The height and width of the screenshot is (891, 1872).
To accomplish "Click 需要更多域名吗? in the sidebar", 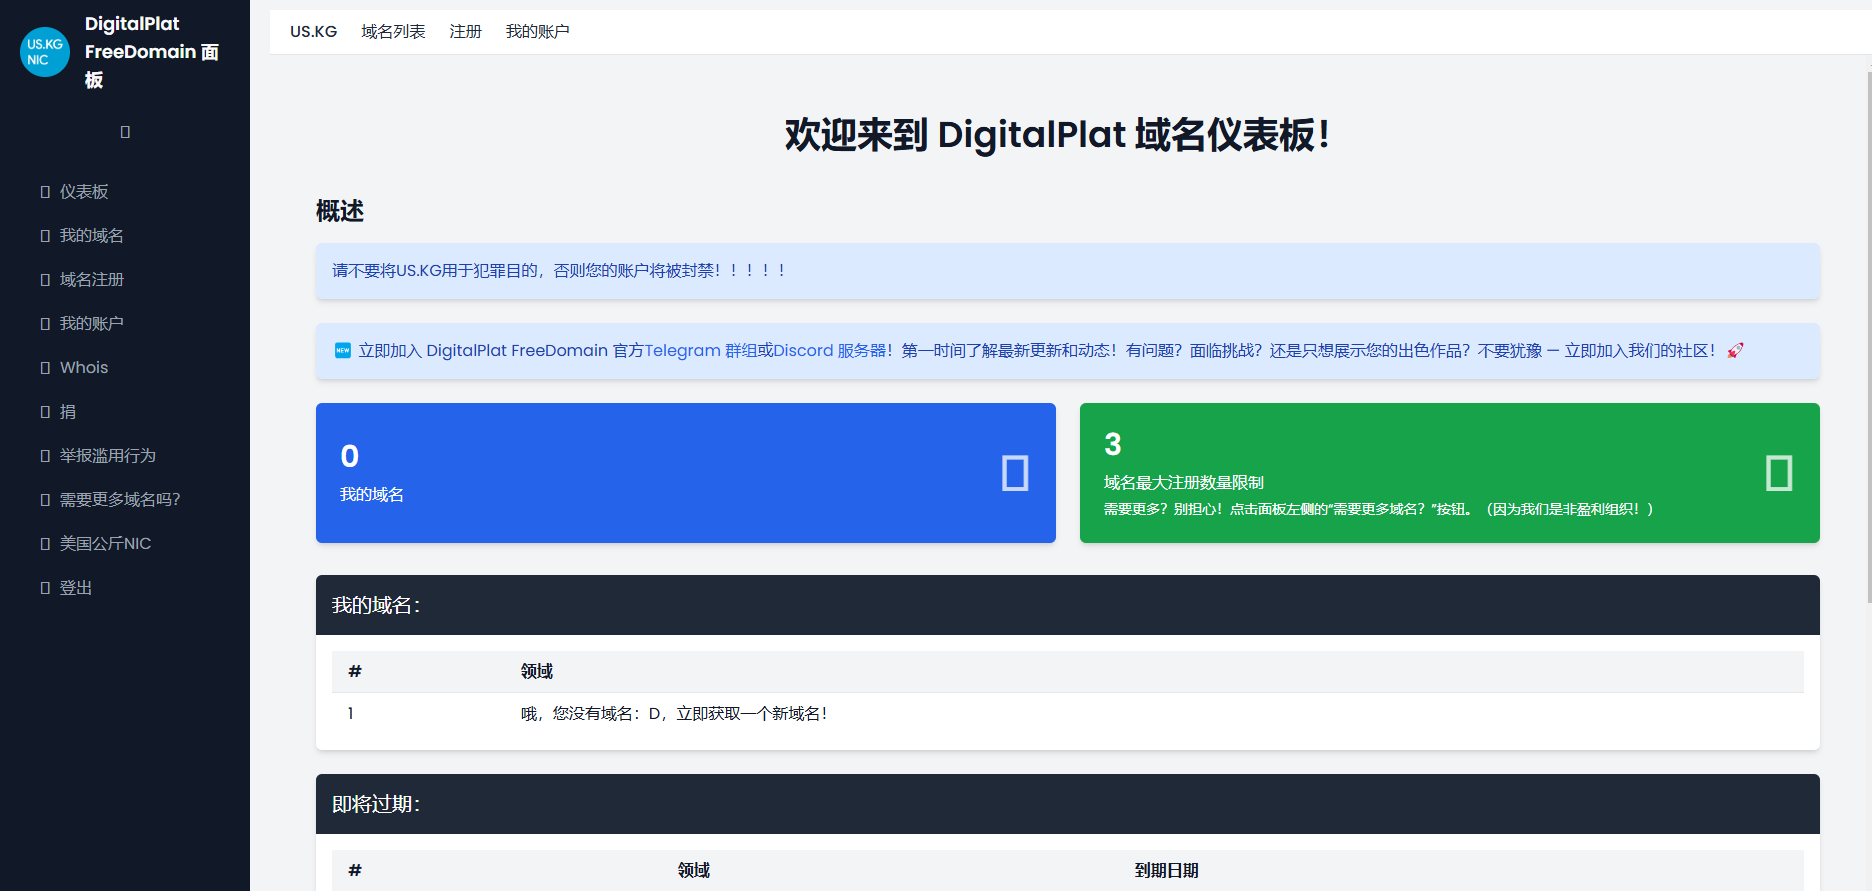I will click(120, 500).
